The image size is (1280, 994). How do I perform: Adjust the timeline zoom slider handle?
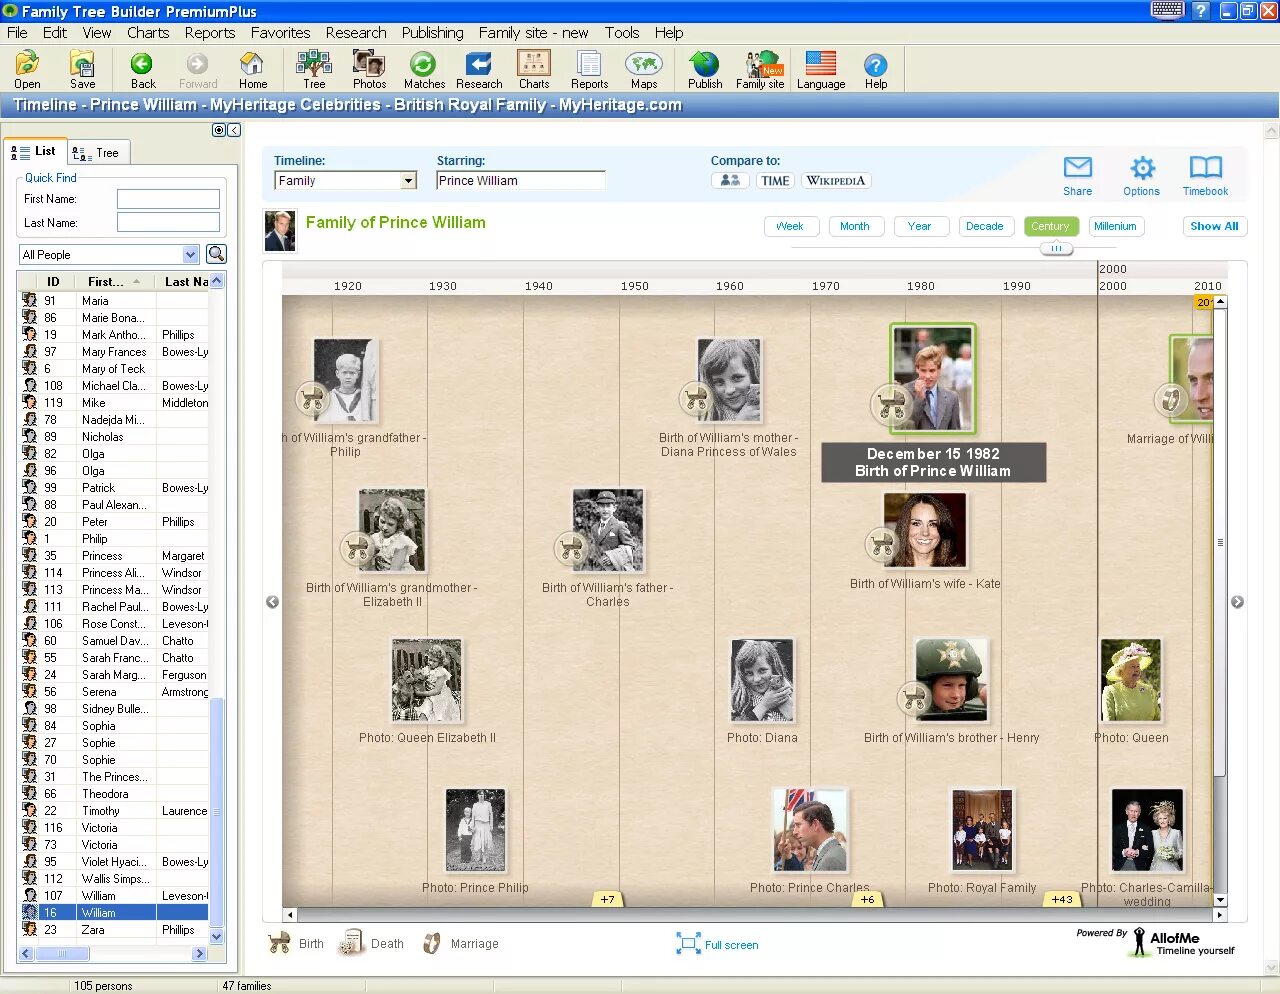coord(1056,247)
